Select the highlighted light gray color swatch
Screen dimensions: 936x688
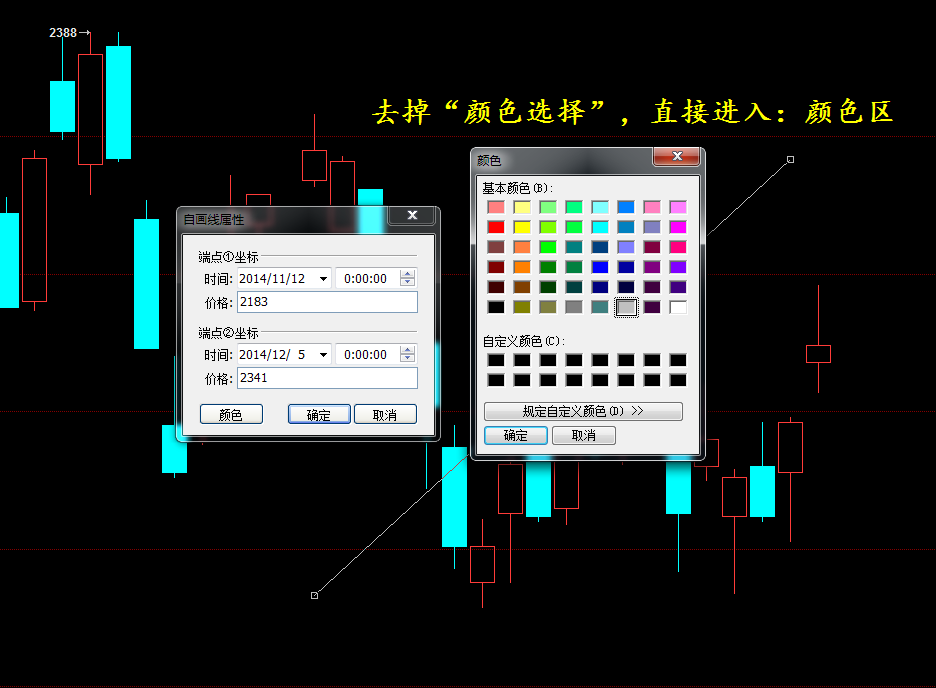pyautogui.click(x=626, y=307)
